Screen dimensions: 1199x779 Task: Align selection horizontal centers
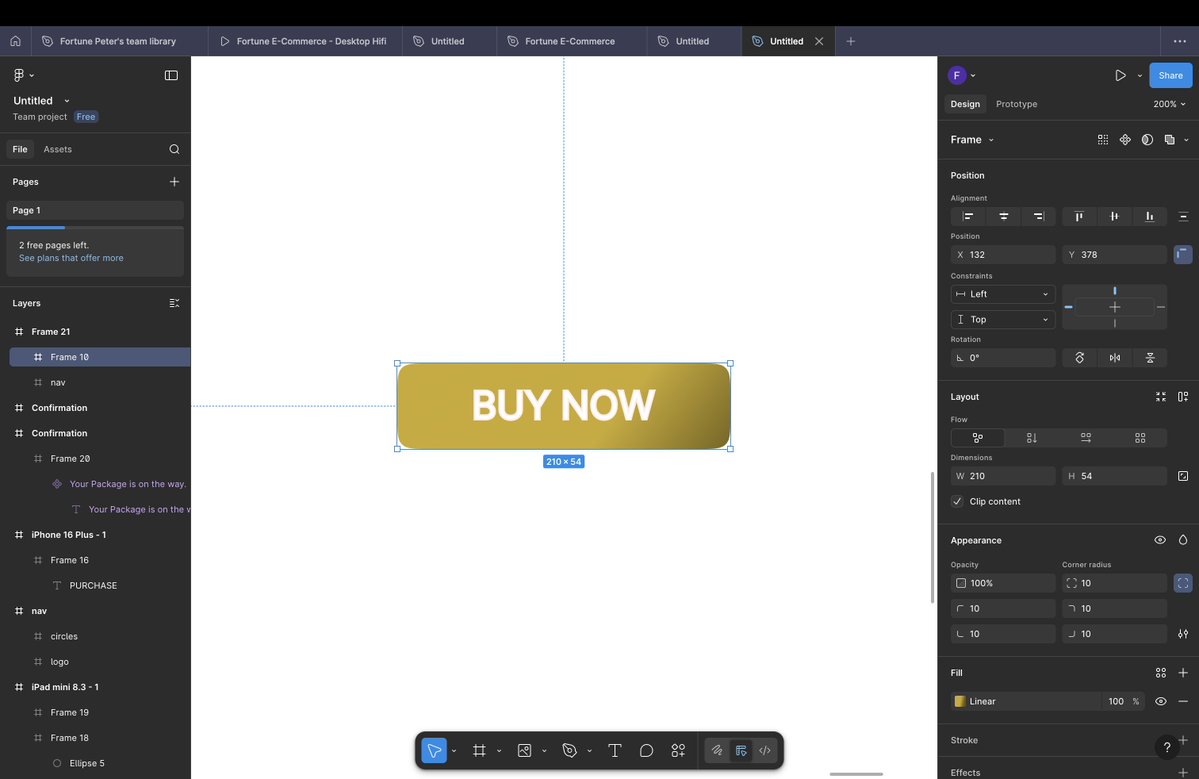coord(1003,216)
